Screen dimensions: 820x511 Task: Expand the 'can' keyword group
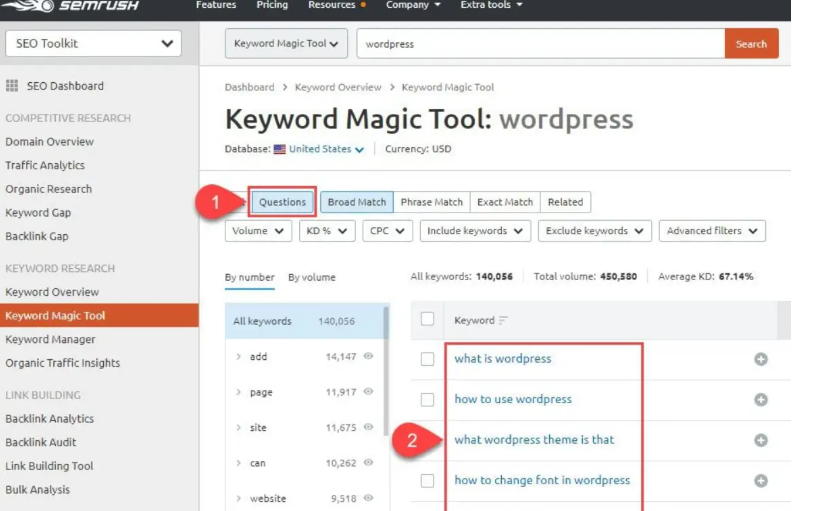pos(238,463)
